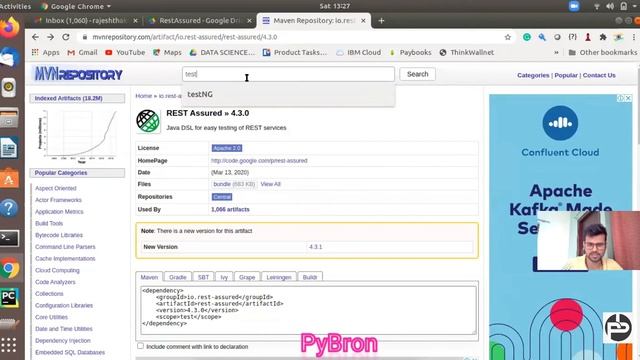Screen dimensions: 640x360
Task: Open the Aspect Oriented category
Action: pyautogui.click(x=56, y=188)
